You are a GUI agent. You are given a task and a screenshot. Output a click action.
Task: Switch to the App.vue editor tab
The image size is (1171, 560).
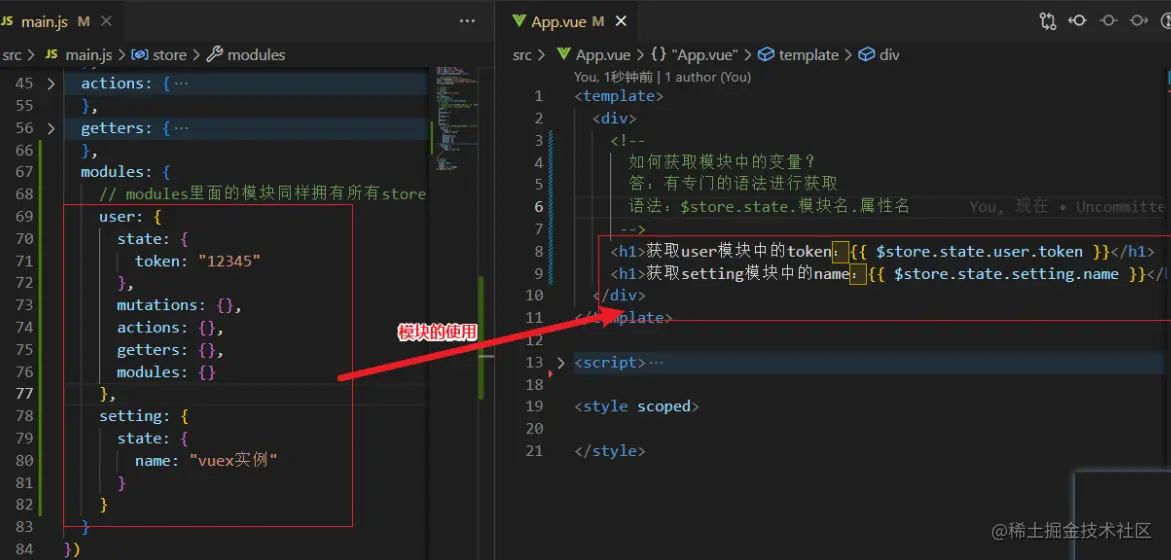[x=557, y=22]
